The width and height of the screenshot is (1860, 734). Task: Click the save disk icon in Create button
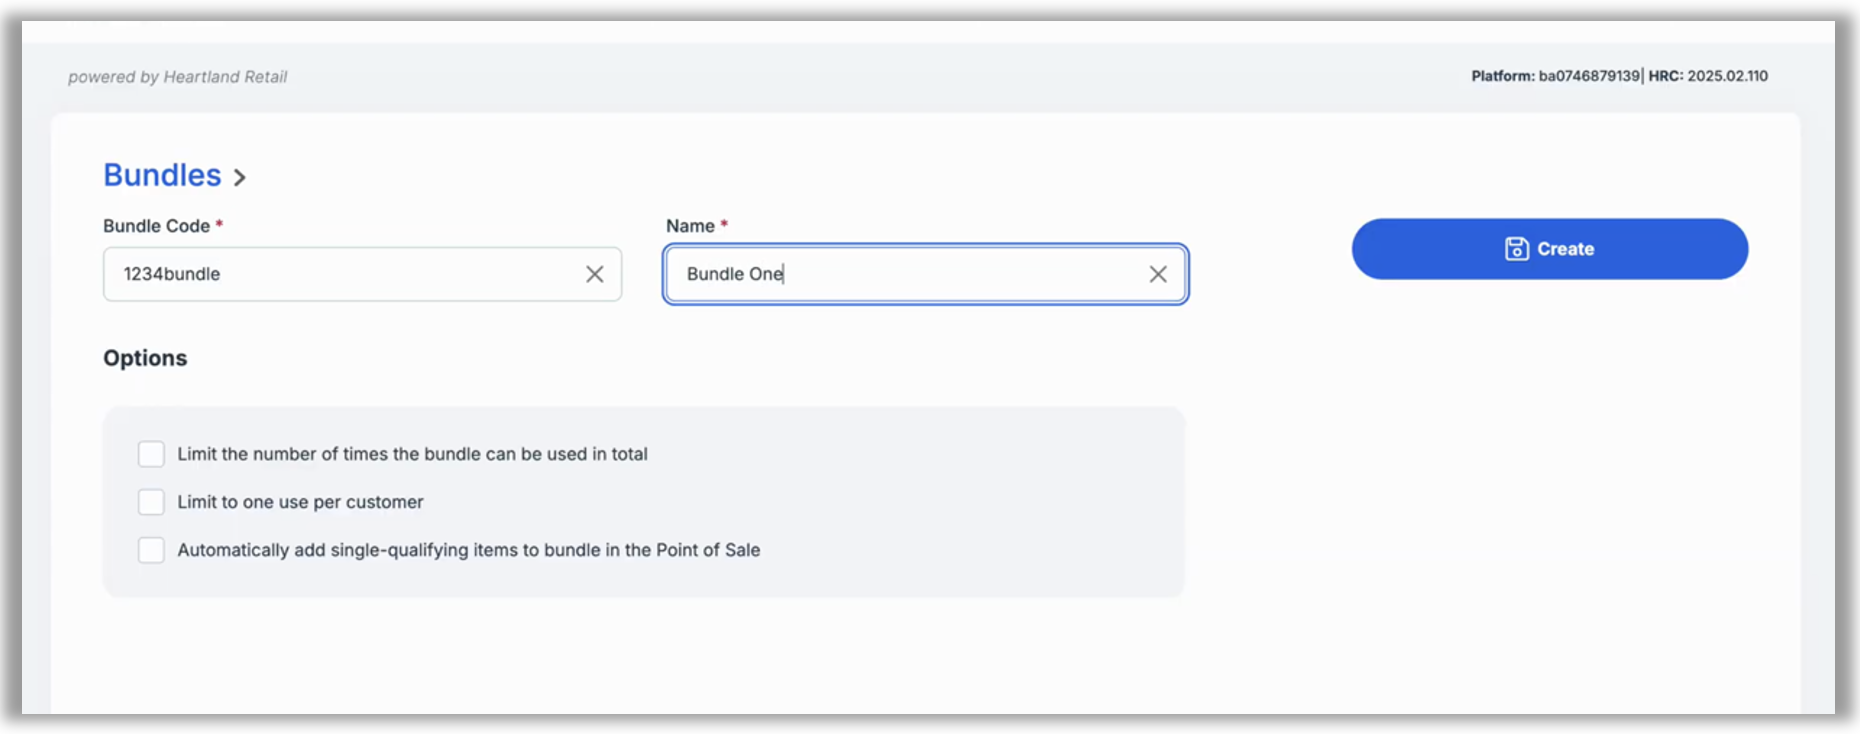(1516, 249)
